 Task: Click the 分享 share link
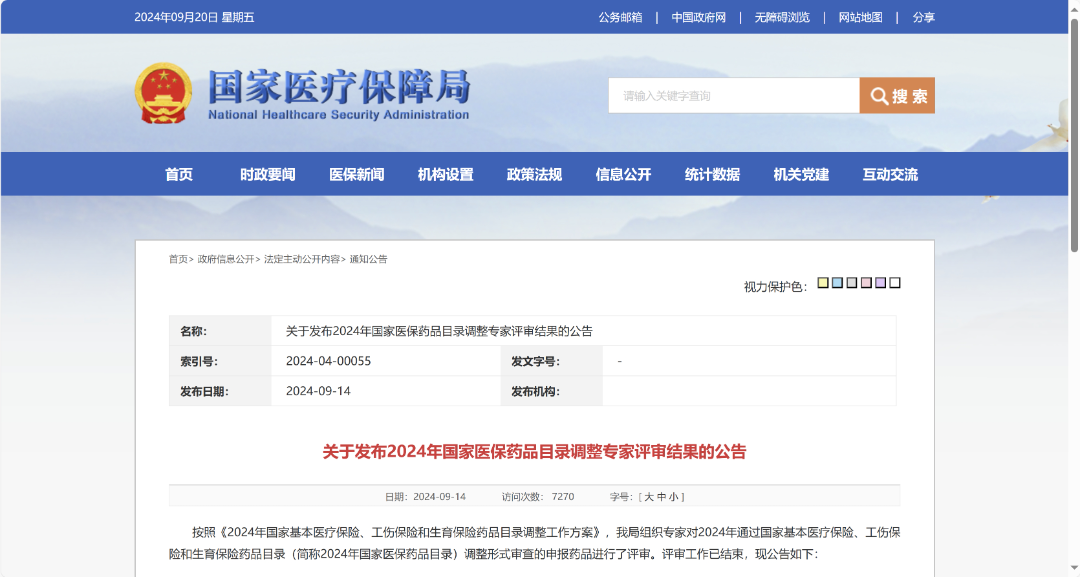923,17
